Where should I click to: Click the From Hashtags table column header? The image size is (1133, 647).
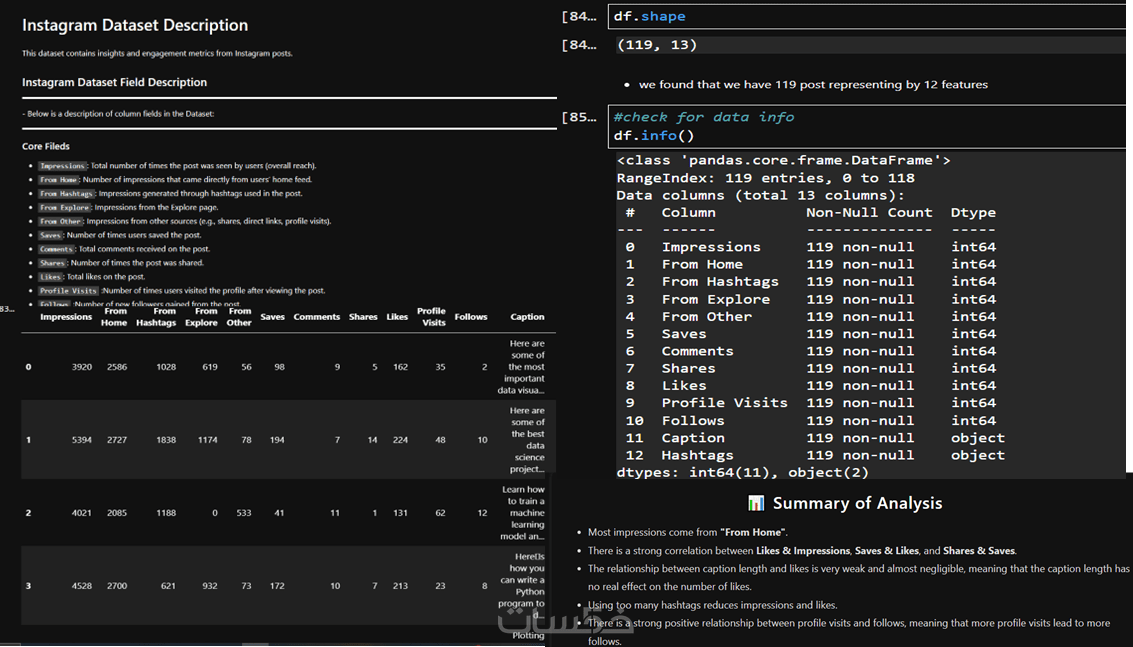(x=156, y=317)
